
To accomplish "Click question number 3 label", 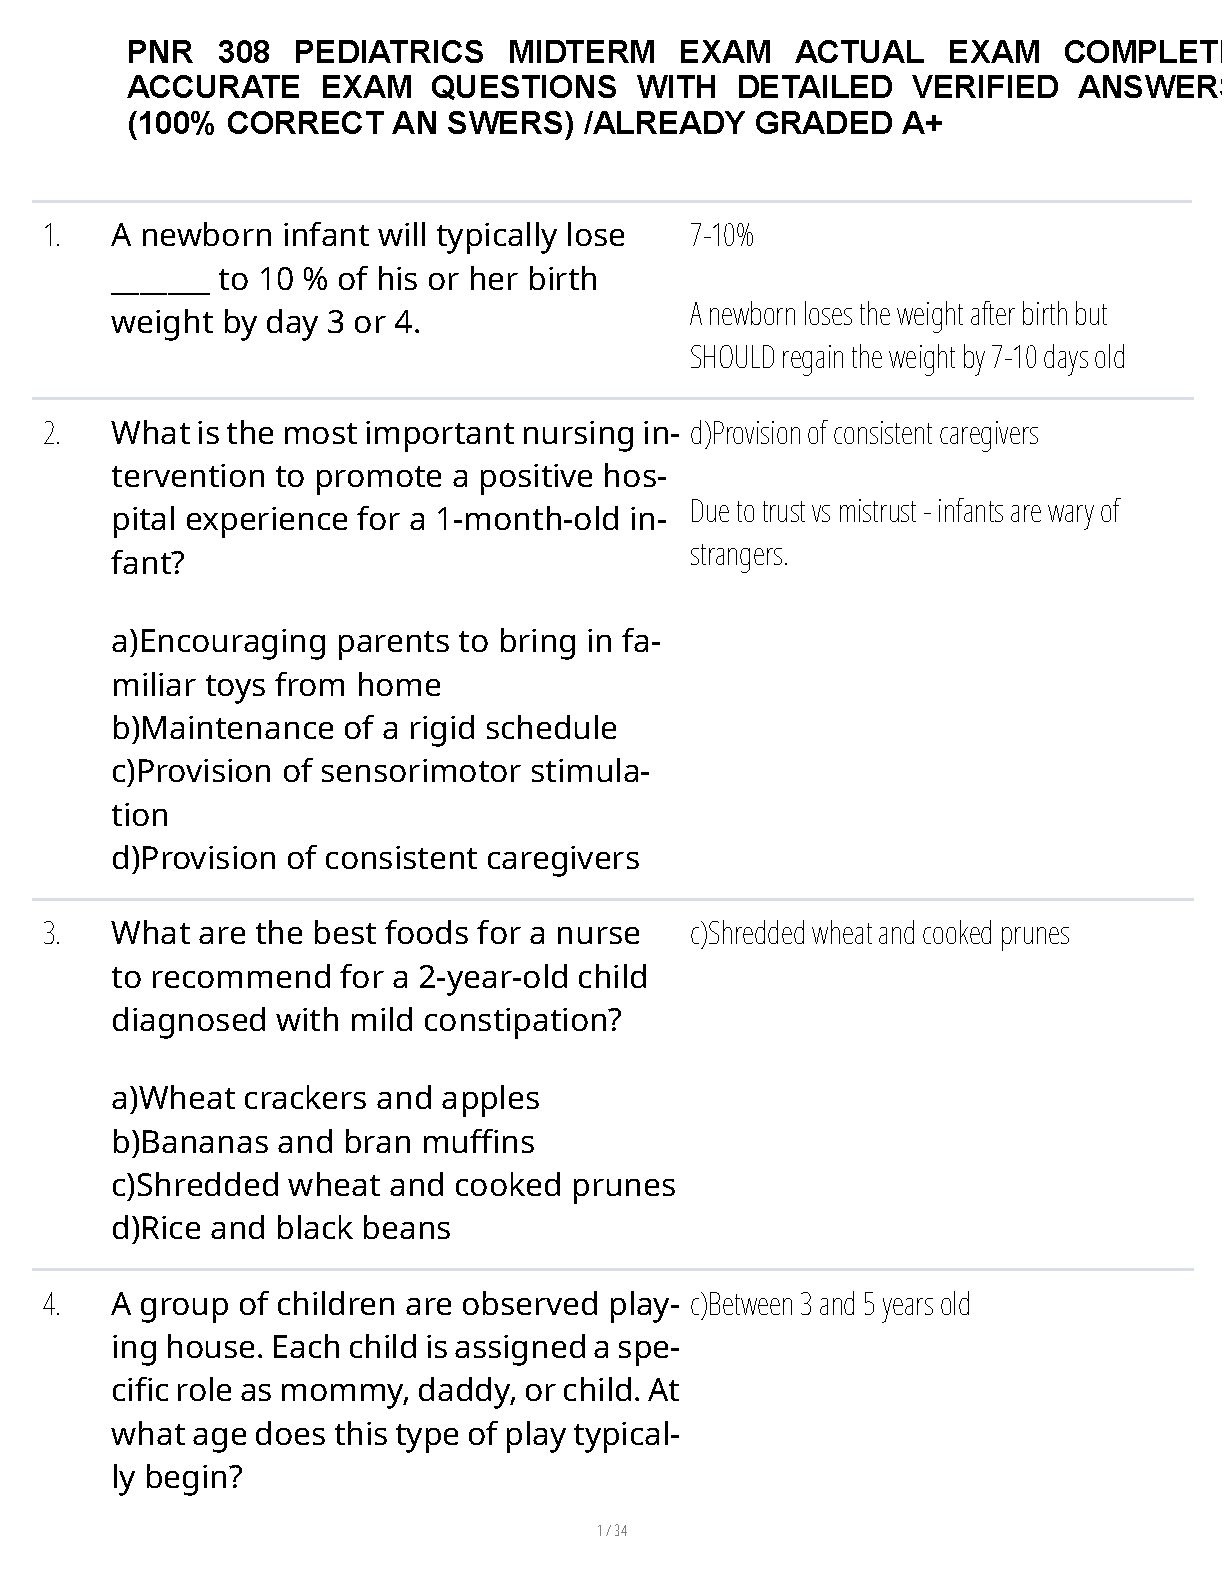I will (x=52, y=935).
